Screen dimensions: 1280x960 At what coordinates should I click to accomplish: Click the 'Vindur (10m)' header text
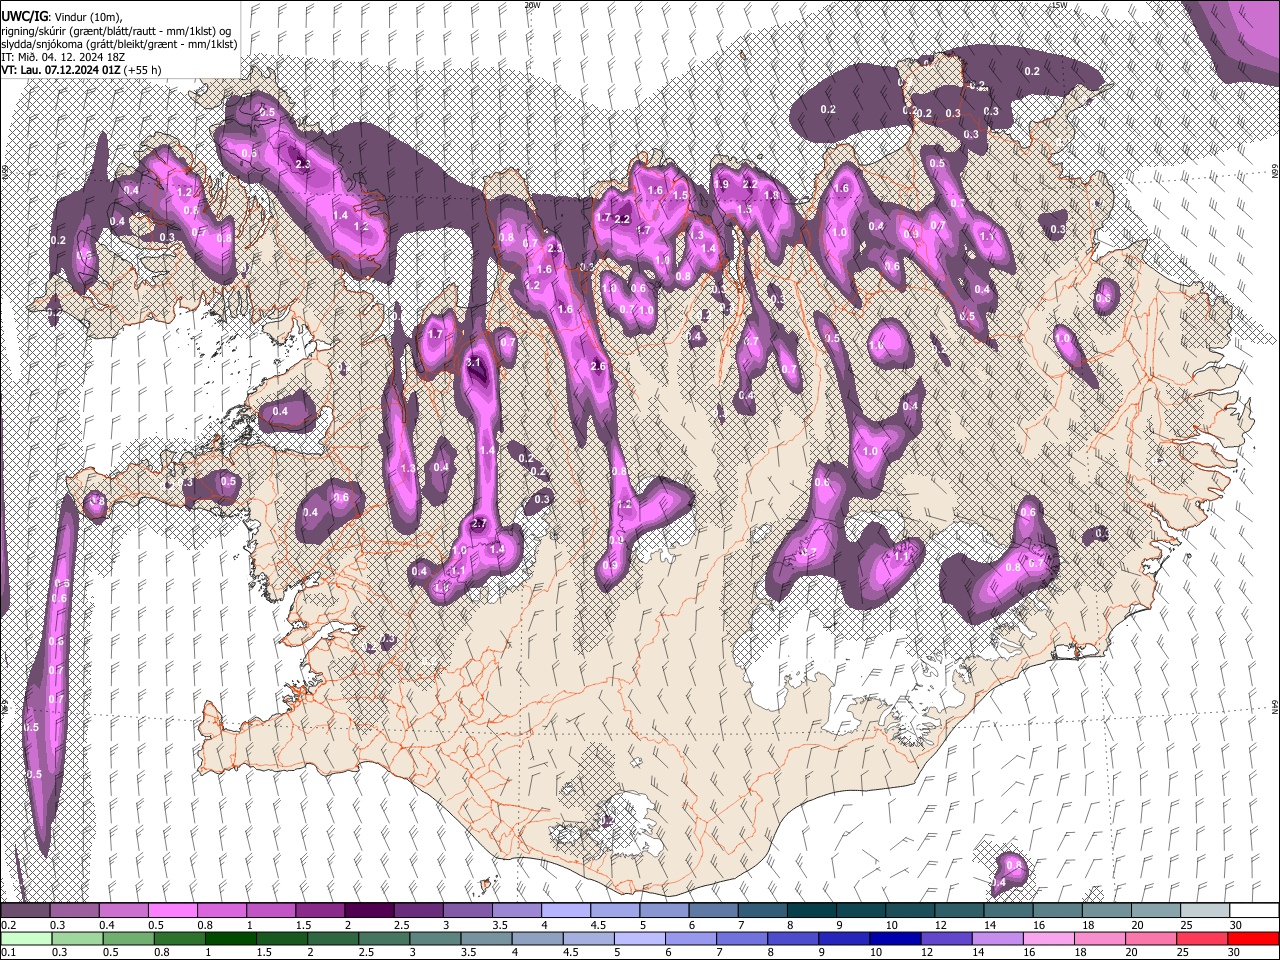tap(87, 17)
